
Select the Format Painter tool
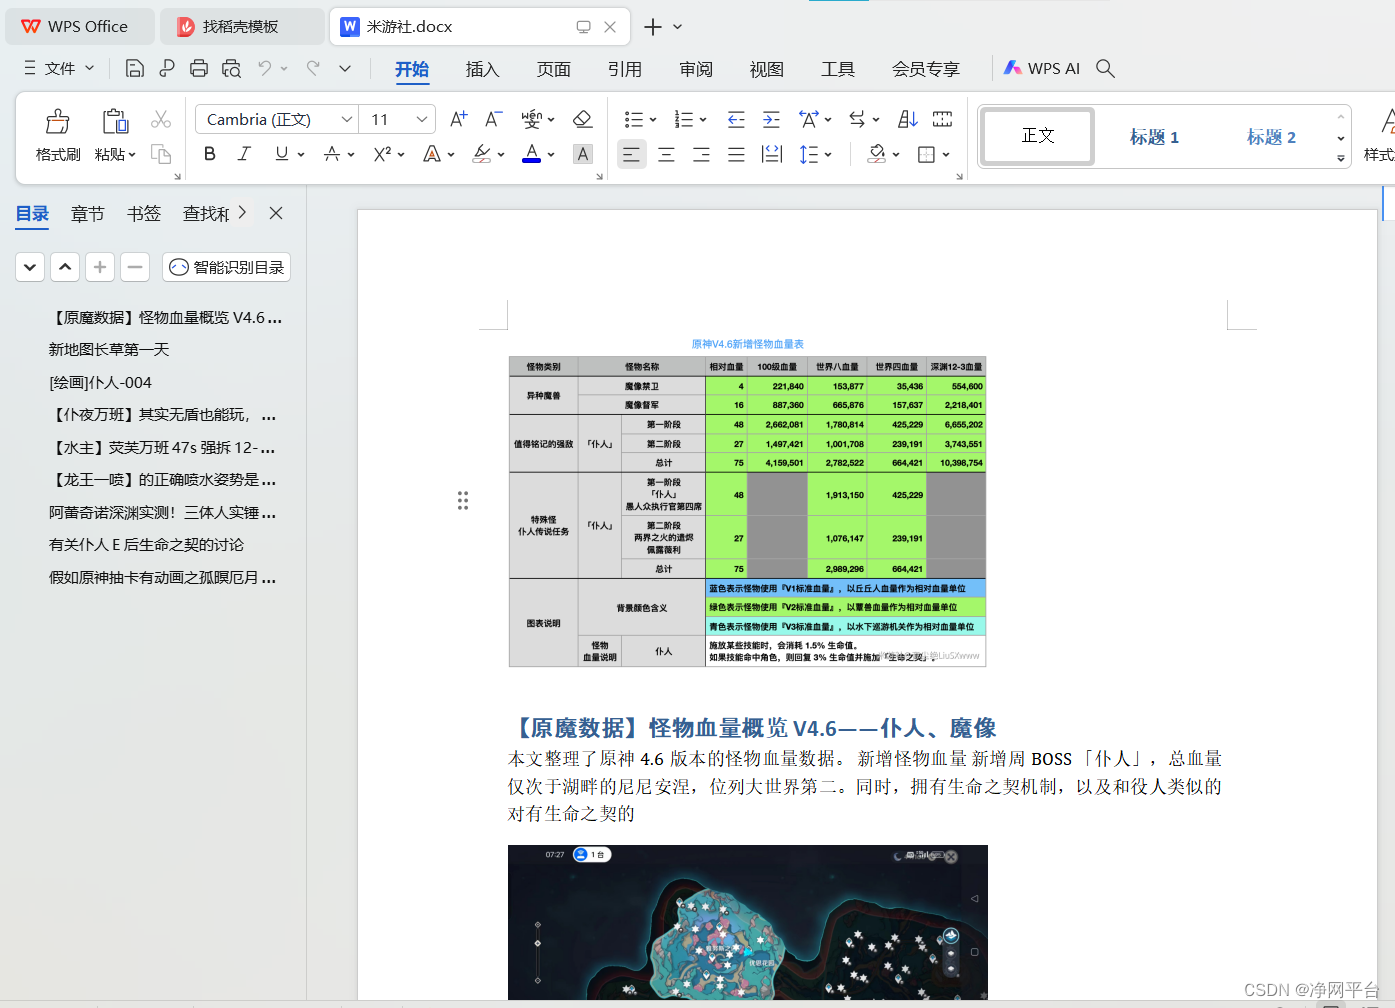coord(58,134)
